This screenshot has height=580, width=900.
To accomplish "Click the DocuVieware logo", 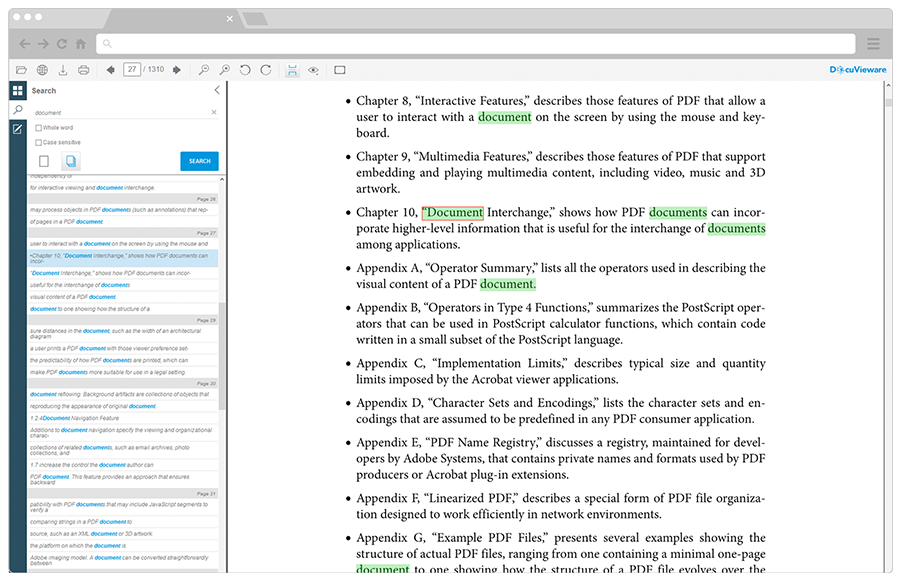I will pyautogui.click(x=858, y=69).
